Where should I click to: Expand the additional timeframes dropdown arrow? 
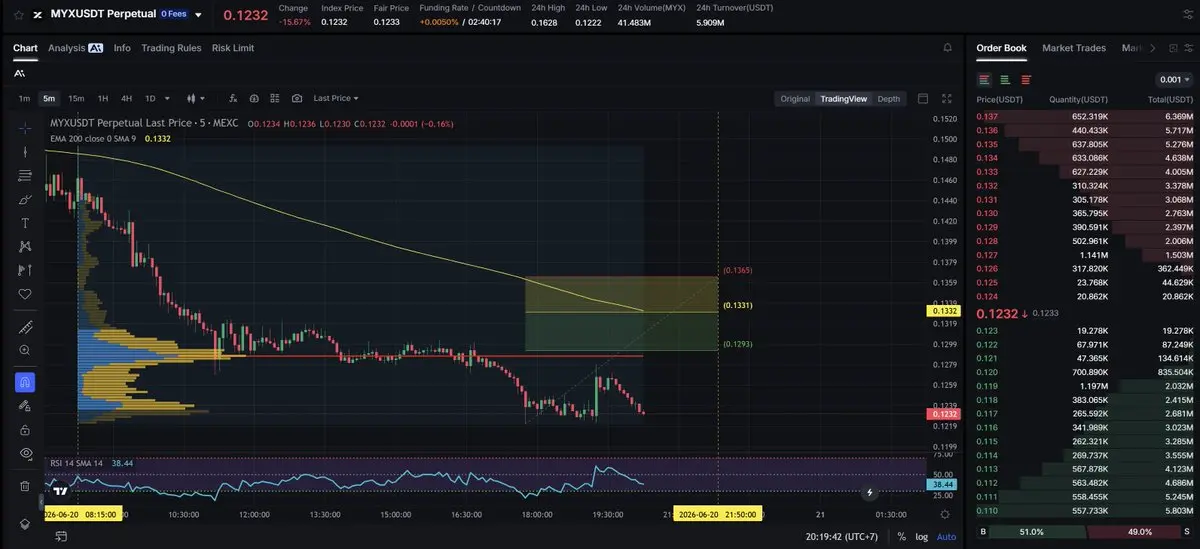[x=165, y=98]
